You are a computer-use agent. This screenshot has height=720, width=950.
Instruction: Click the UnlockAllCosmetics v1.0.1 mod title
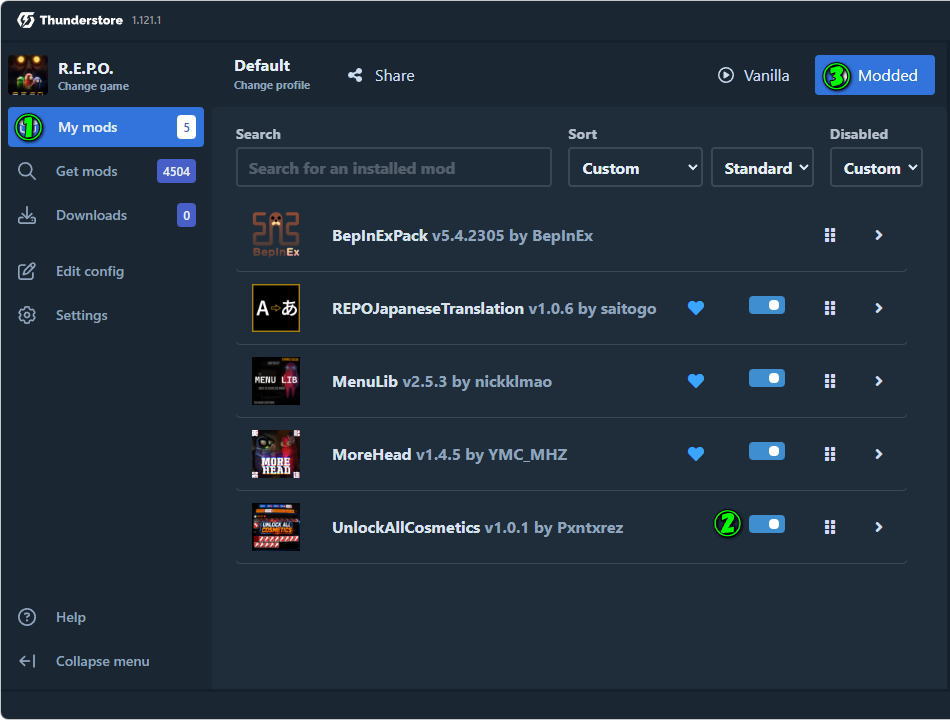coord(477,527)
